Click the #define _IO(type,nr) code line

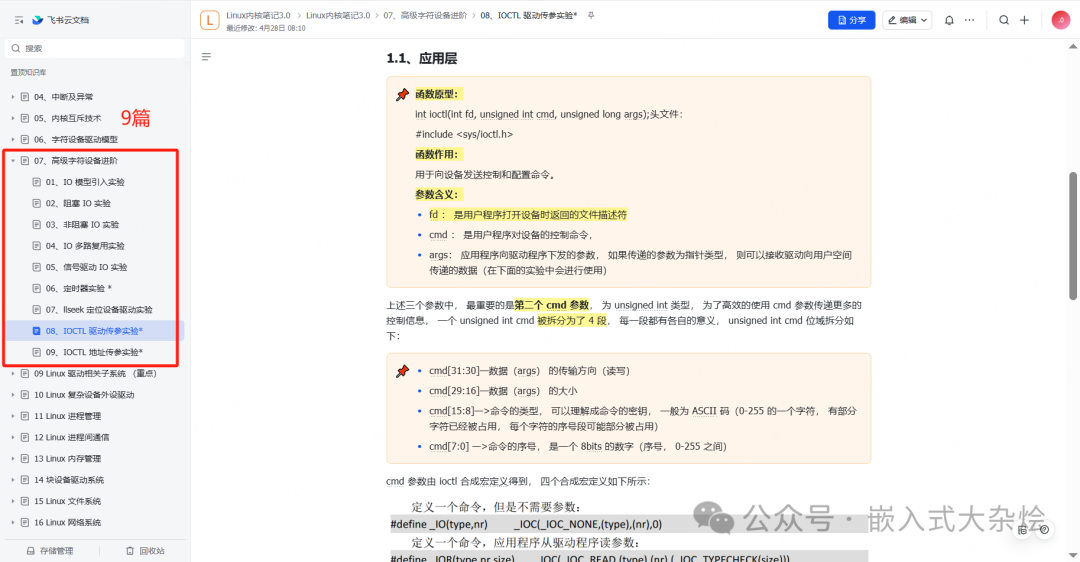click(526, 524)
